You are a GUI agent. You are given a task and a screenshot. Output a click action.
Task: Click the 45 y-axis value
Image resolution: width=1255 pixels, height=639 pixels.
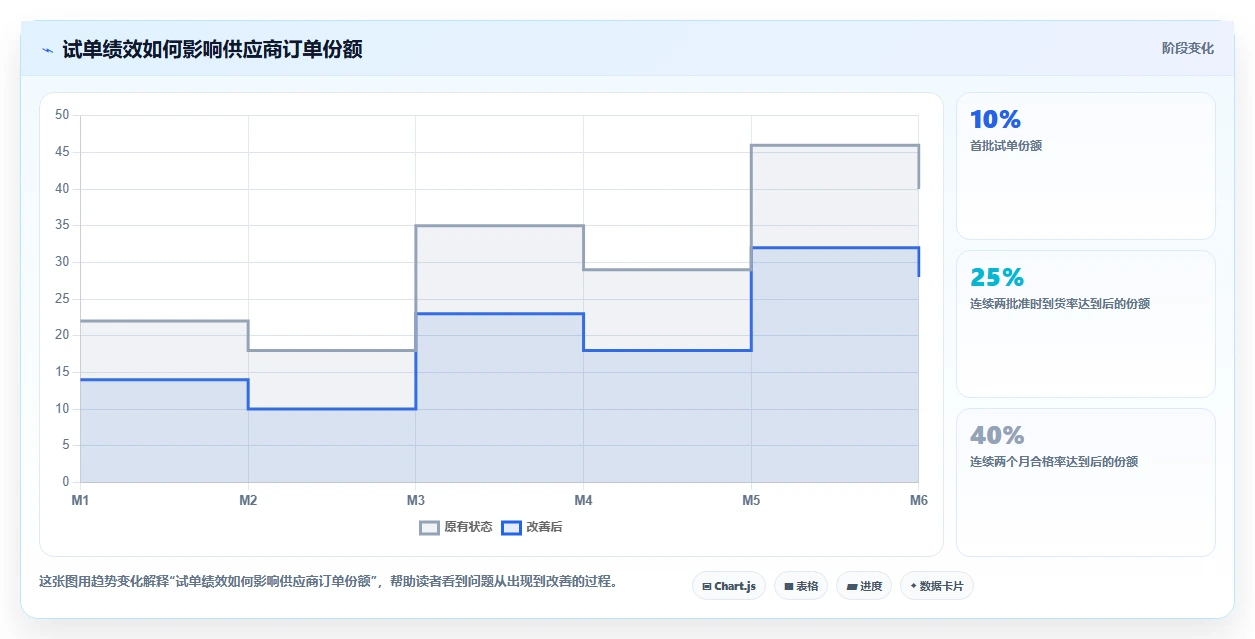point(62,152)
